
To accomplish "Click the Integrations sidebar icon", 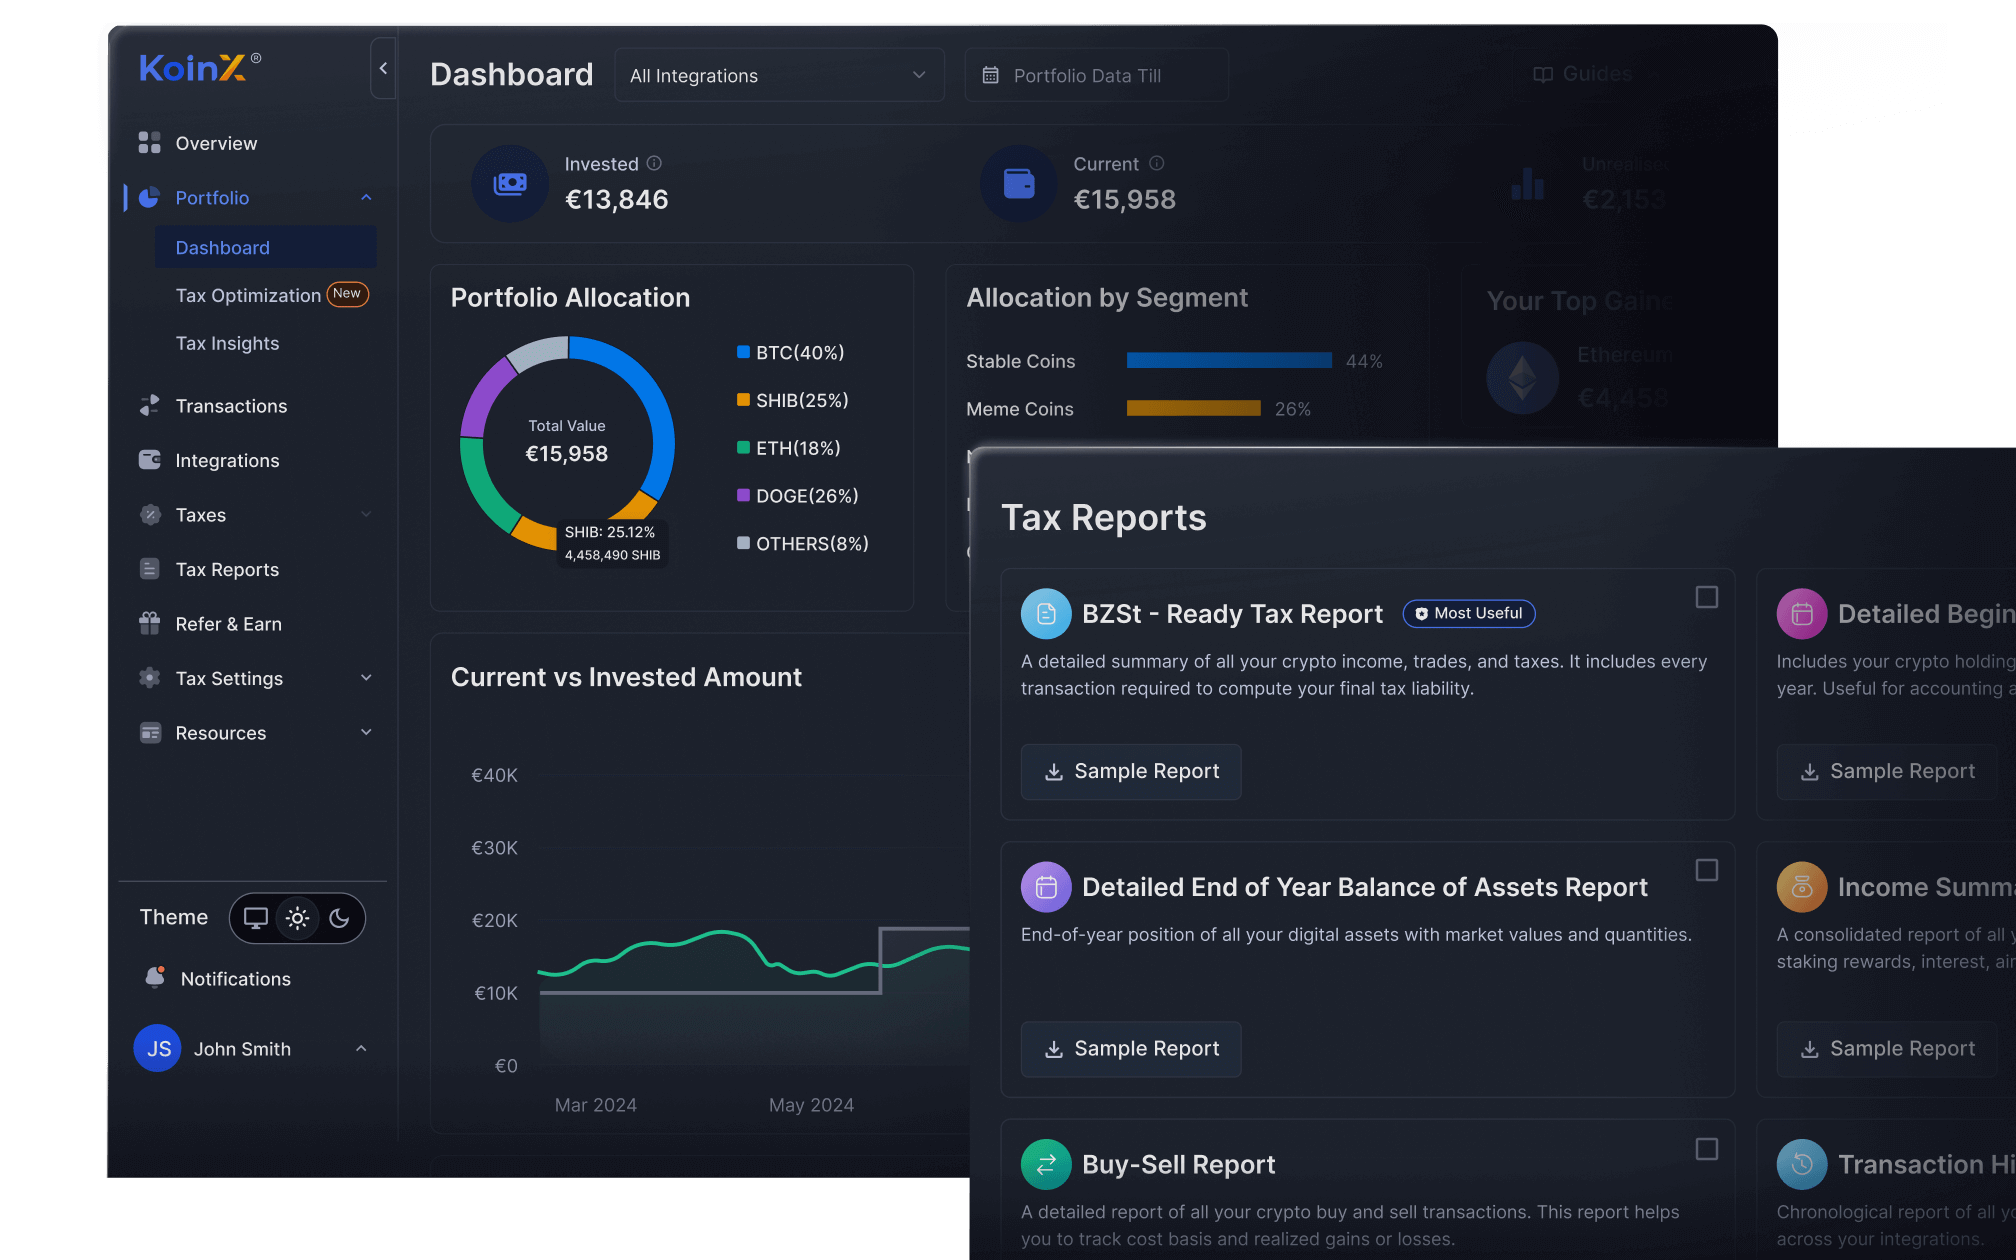I will pos(149,460).
